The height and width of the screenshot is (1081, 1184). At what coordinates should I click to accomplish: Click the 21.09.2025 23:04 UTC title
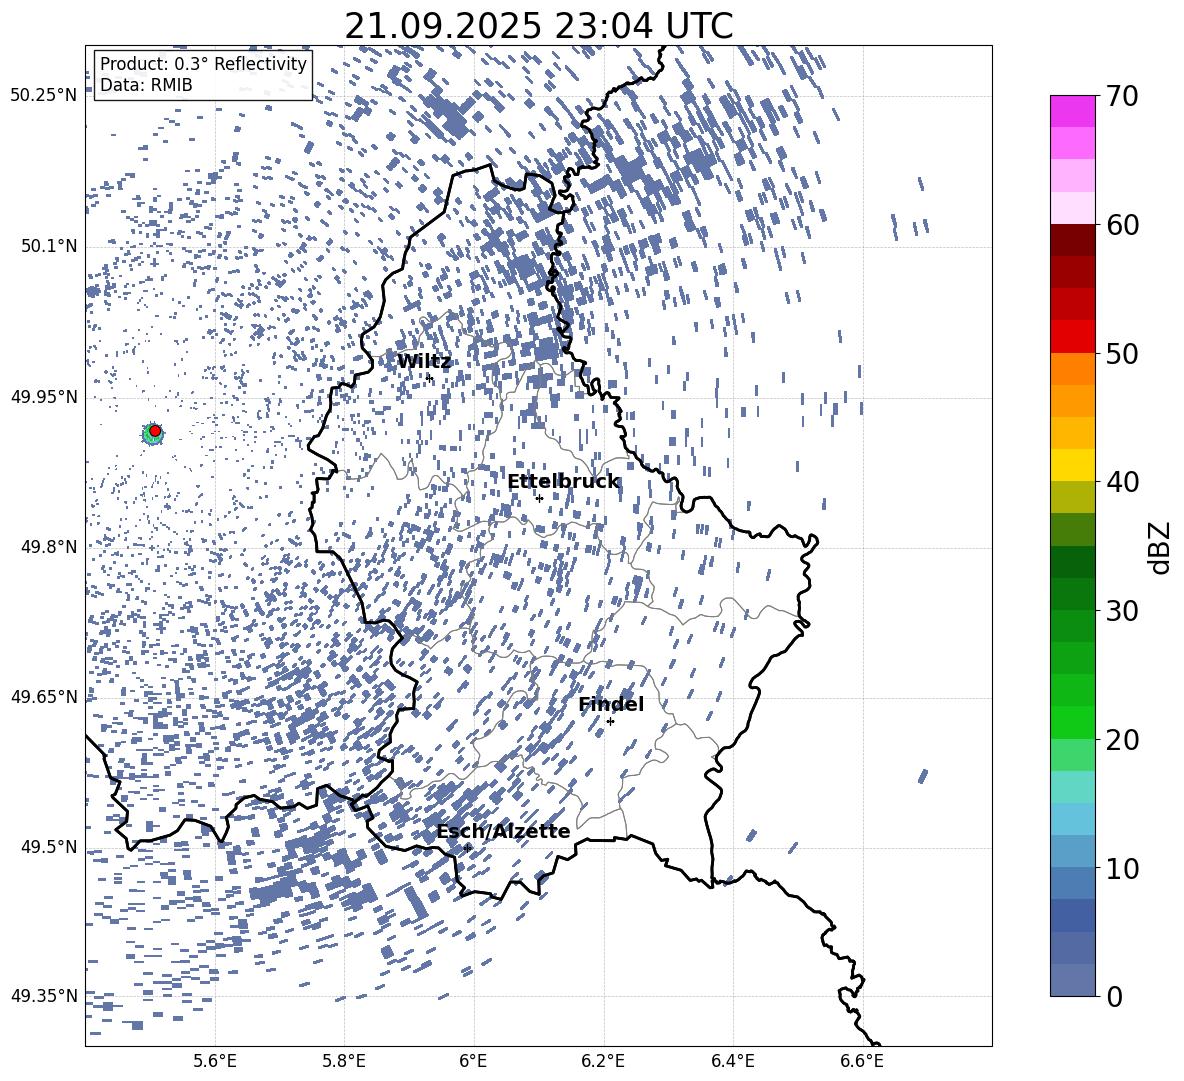tap(538, 26)
